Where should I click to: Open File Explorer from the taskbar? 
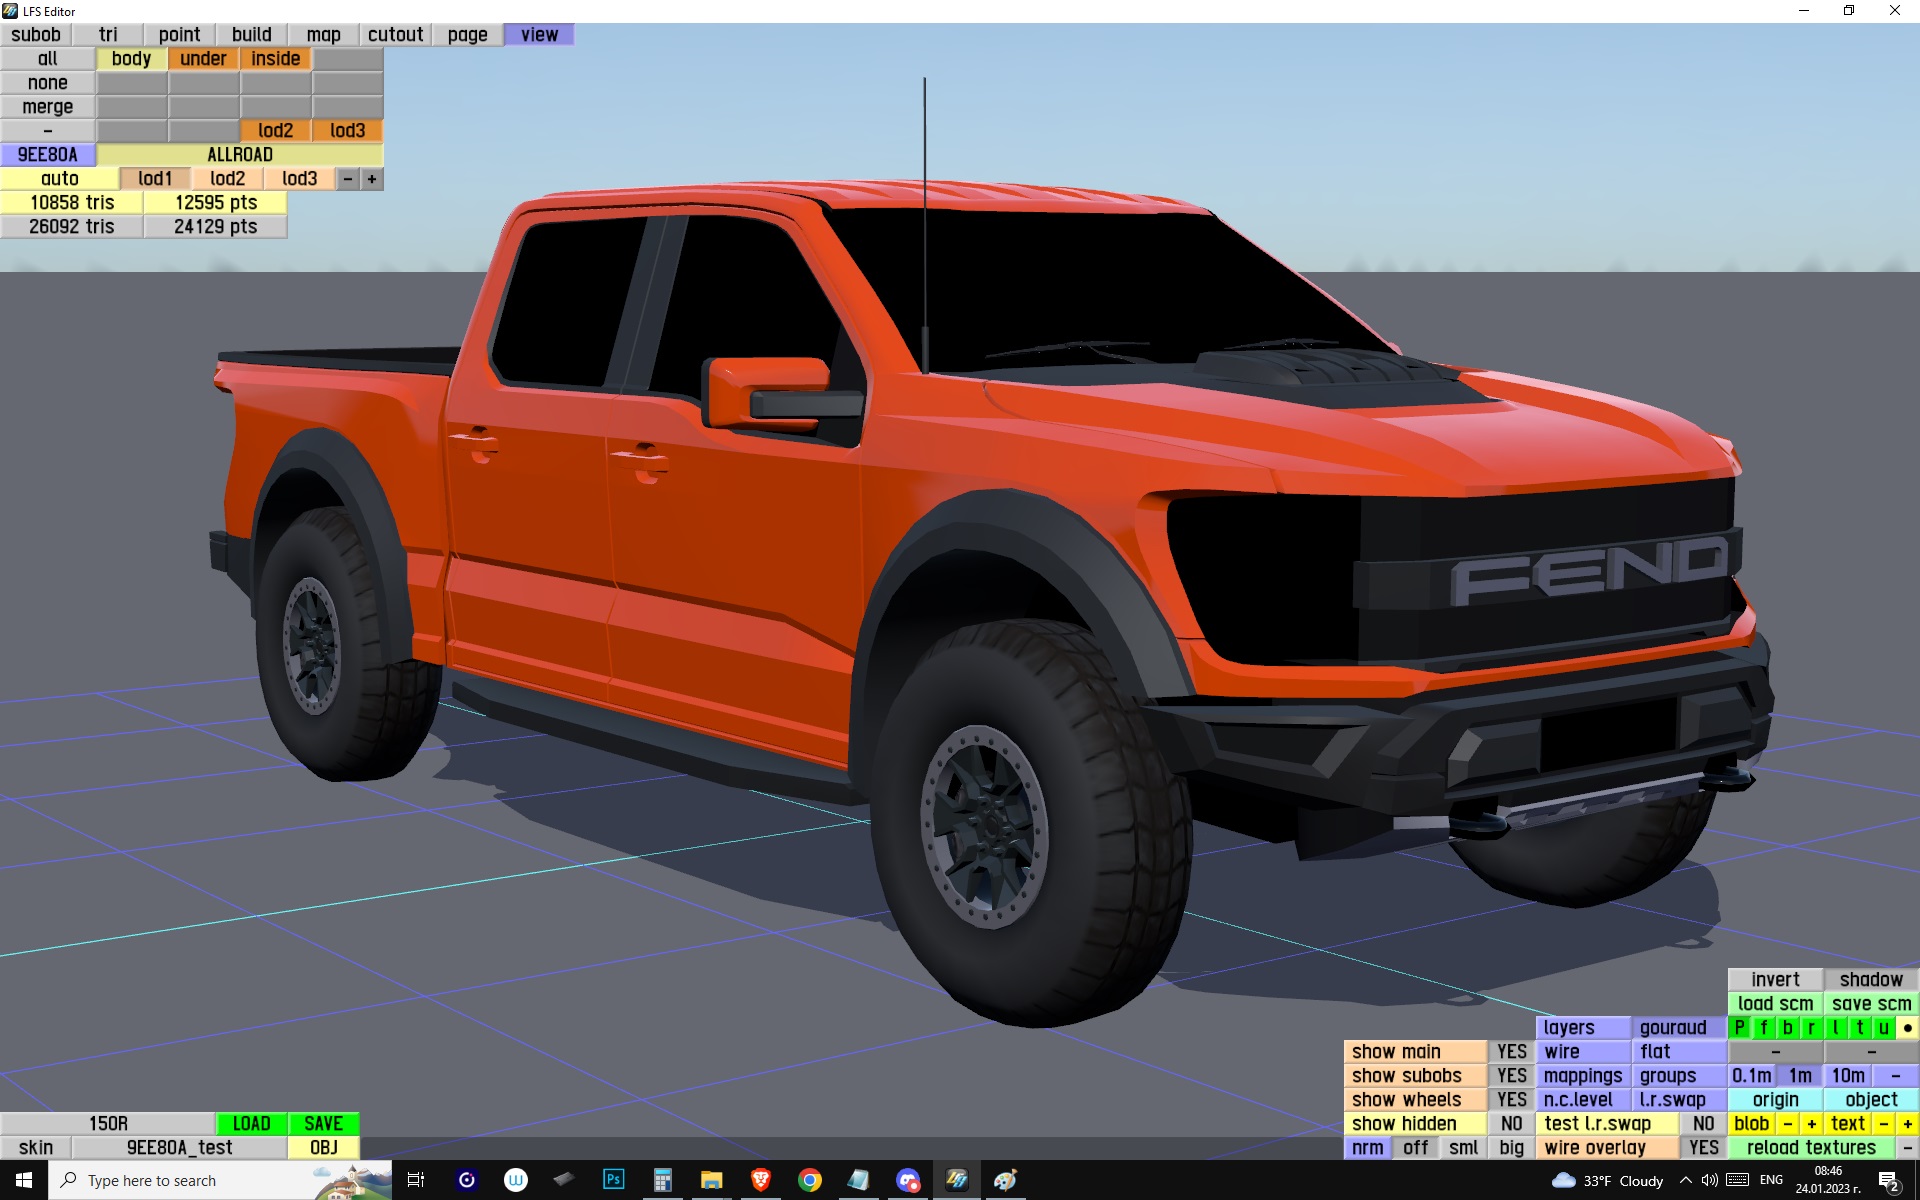[x=711, y=1180]
